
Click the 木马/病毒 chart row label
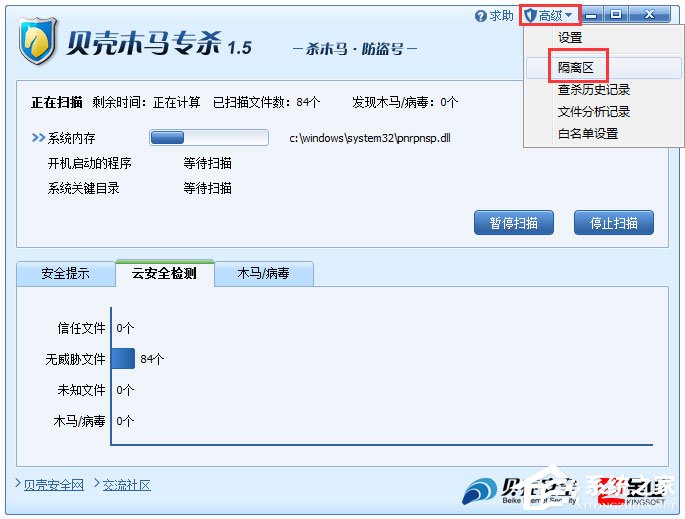[80, 421]
